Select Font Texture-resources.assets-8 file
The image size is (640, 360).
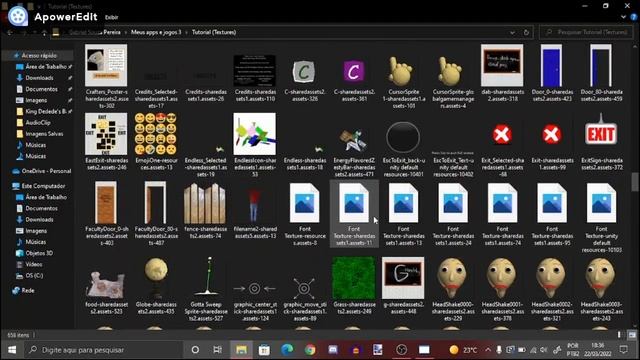[x=304, y=203]
